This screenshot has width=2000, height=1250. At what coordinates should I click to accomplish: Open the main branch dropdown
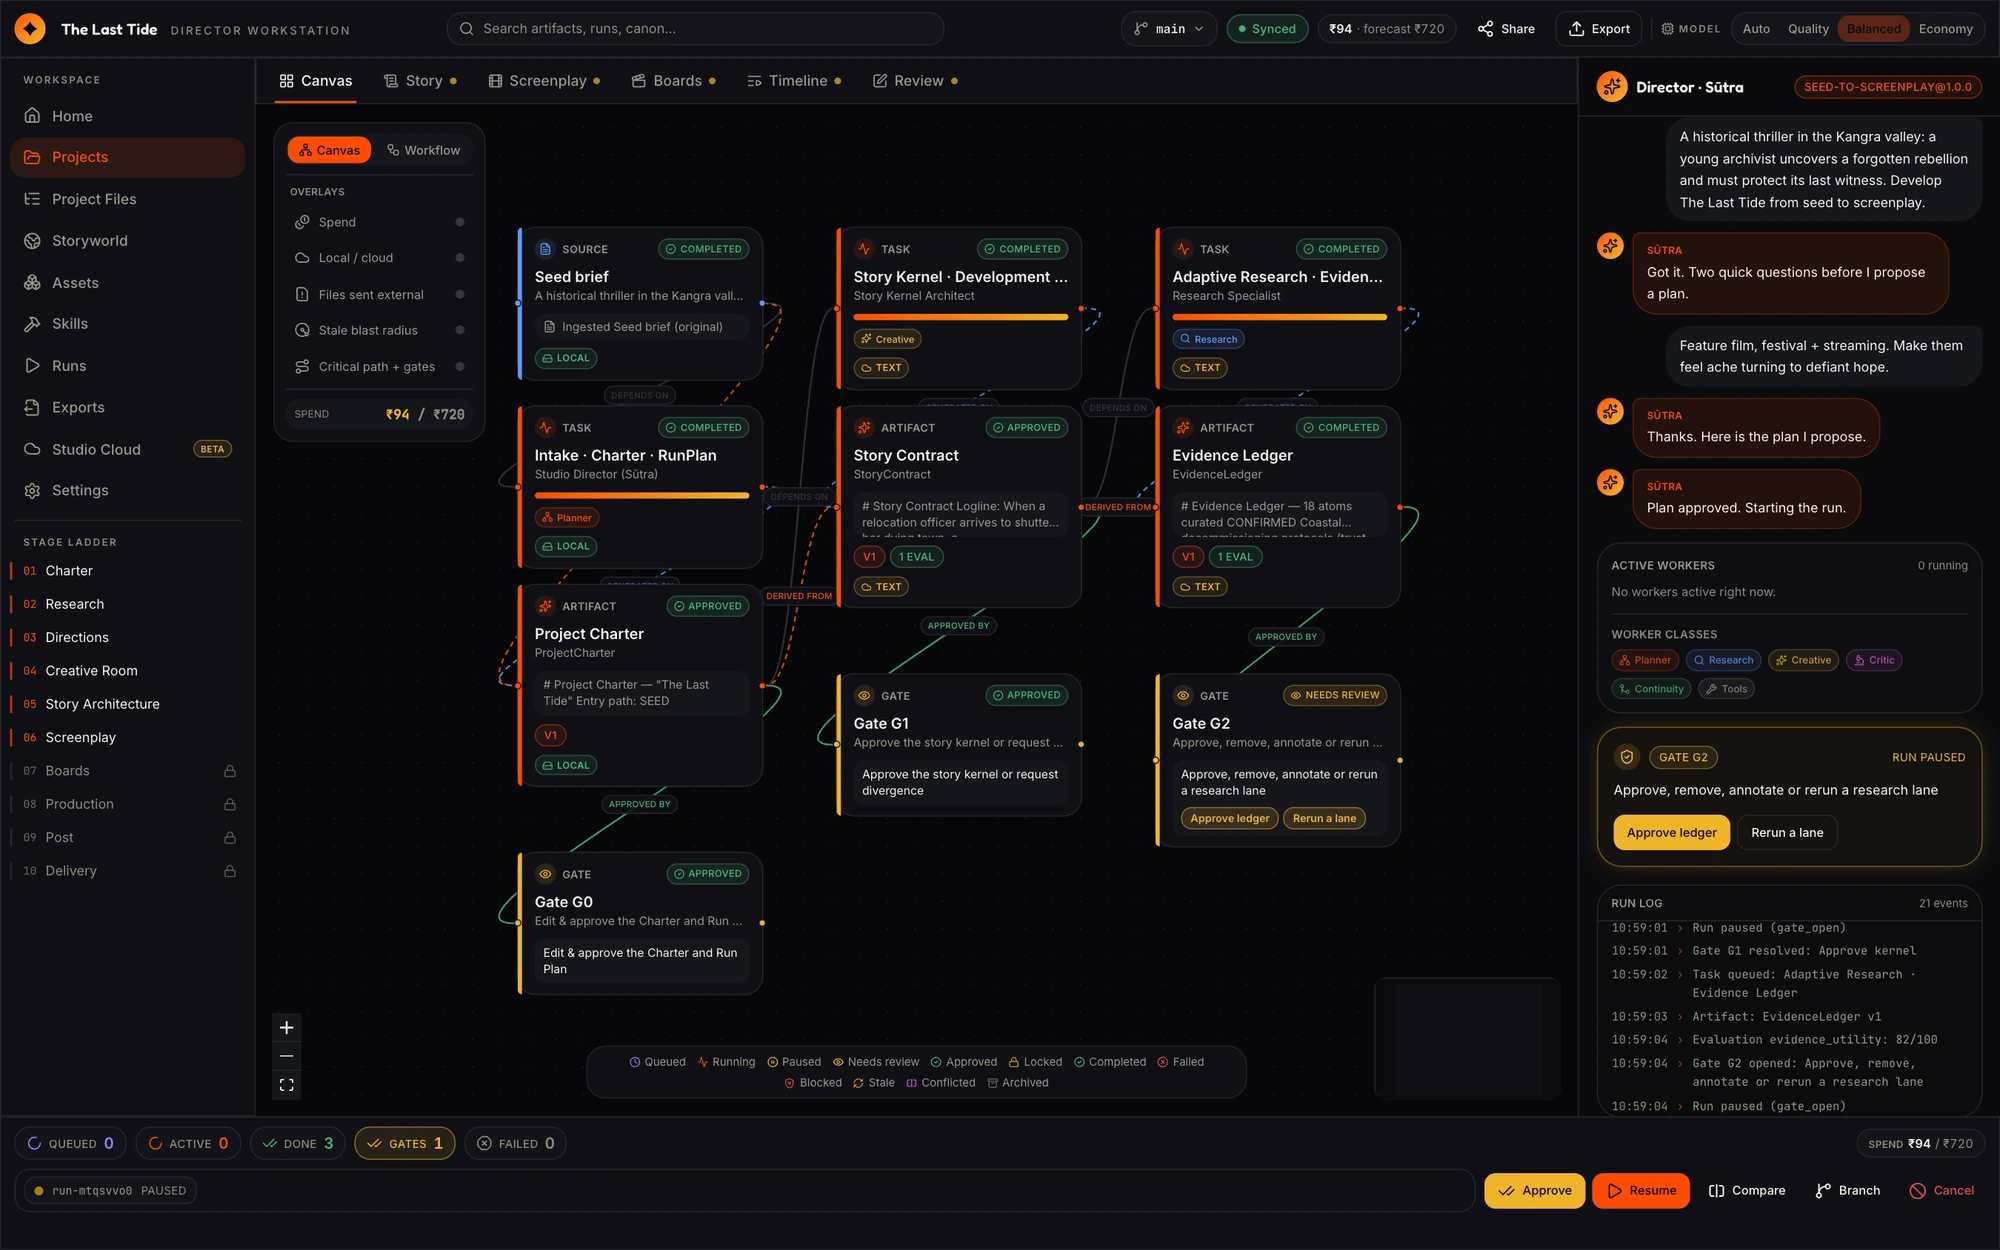tap(1169, 29)
